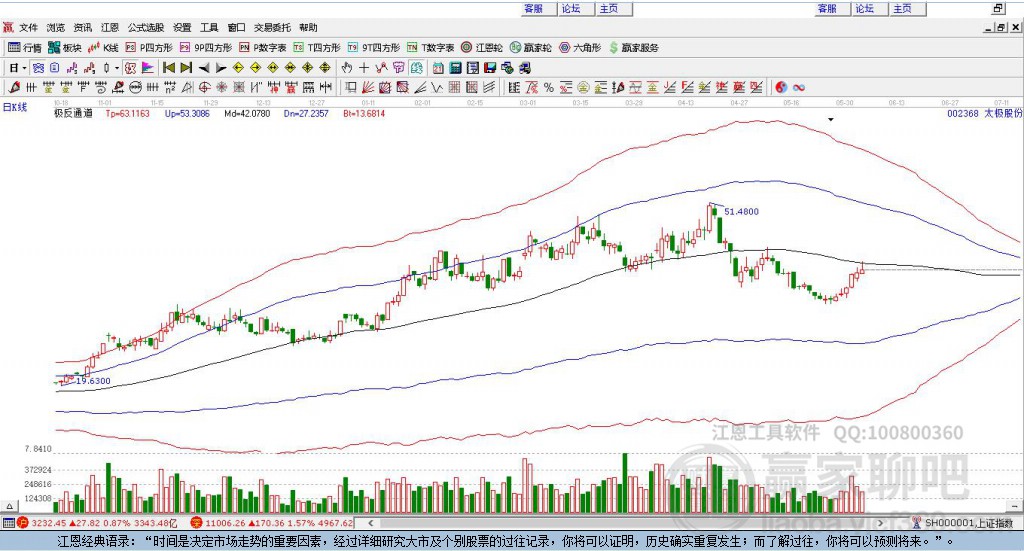Viewport: 1024px width, 551px height.
Task: Click the right-side 主页 link
Action: tap(902, 8)
